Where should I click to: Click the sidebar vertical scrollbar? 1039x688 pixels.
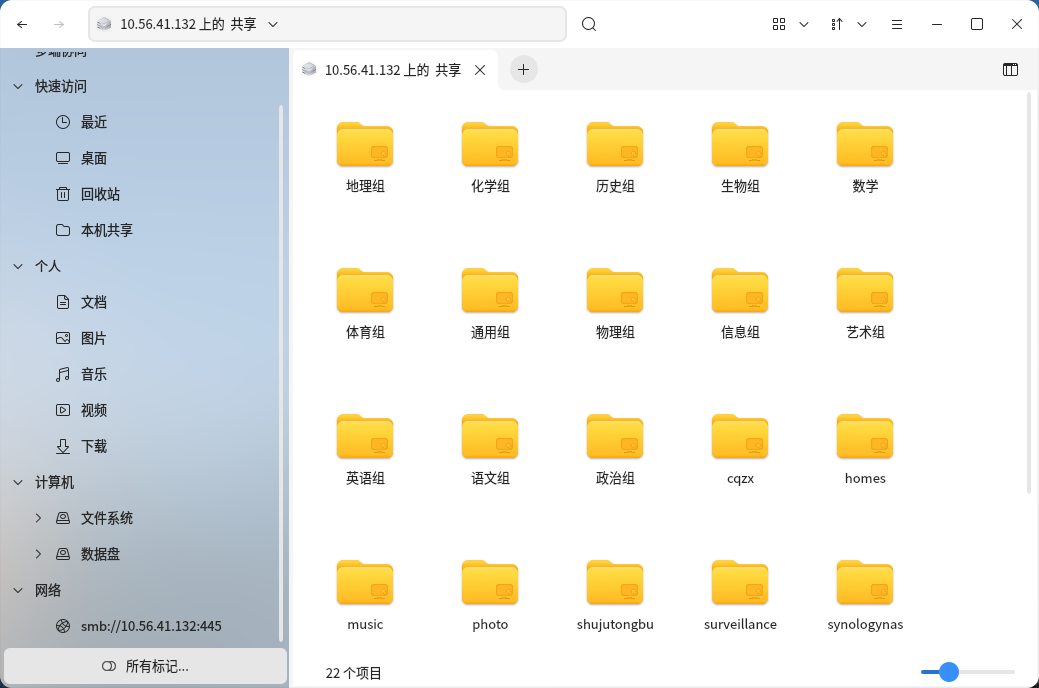282,374
